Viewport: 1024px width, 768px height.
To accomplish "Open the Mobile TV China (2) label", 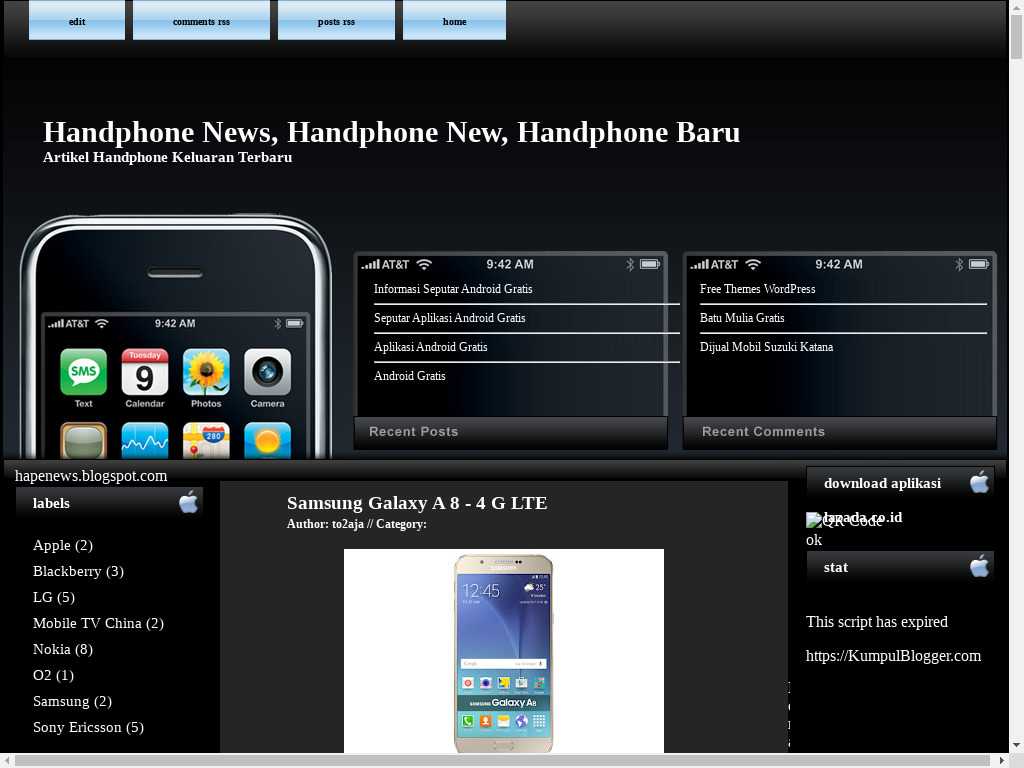I will (x=98, y=624).
